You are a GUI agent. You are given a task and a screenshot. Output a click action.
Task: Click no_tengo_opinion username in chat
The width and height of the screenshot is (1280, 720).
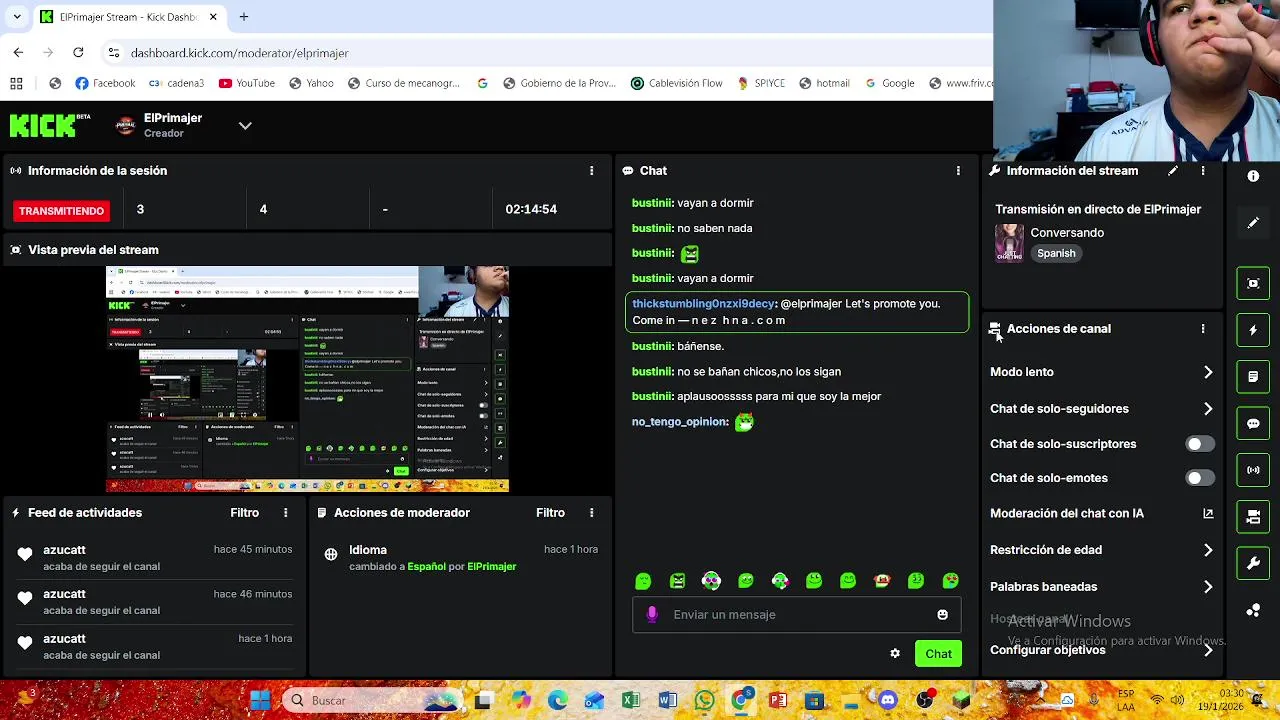(680, 422)
